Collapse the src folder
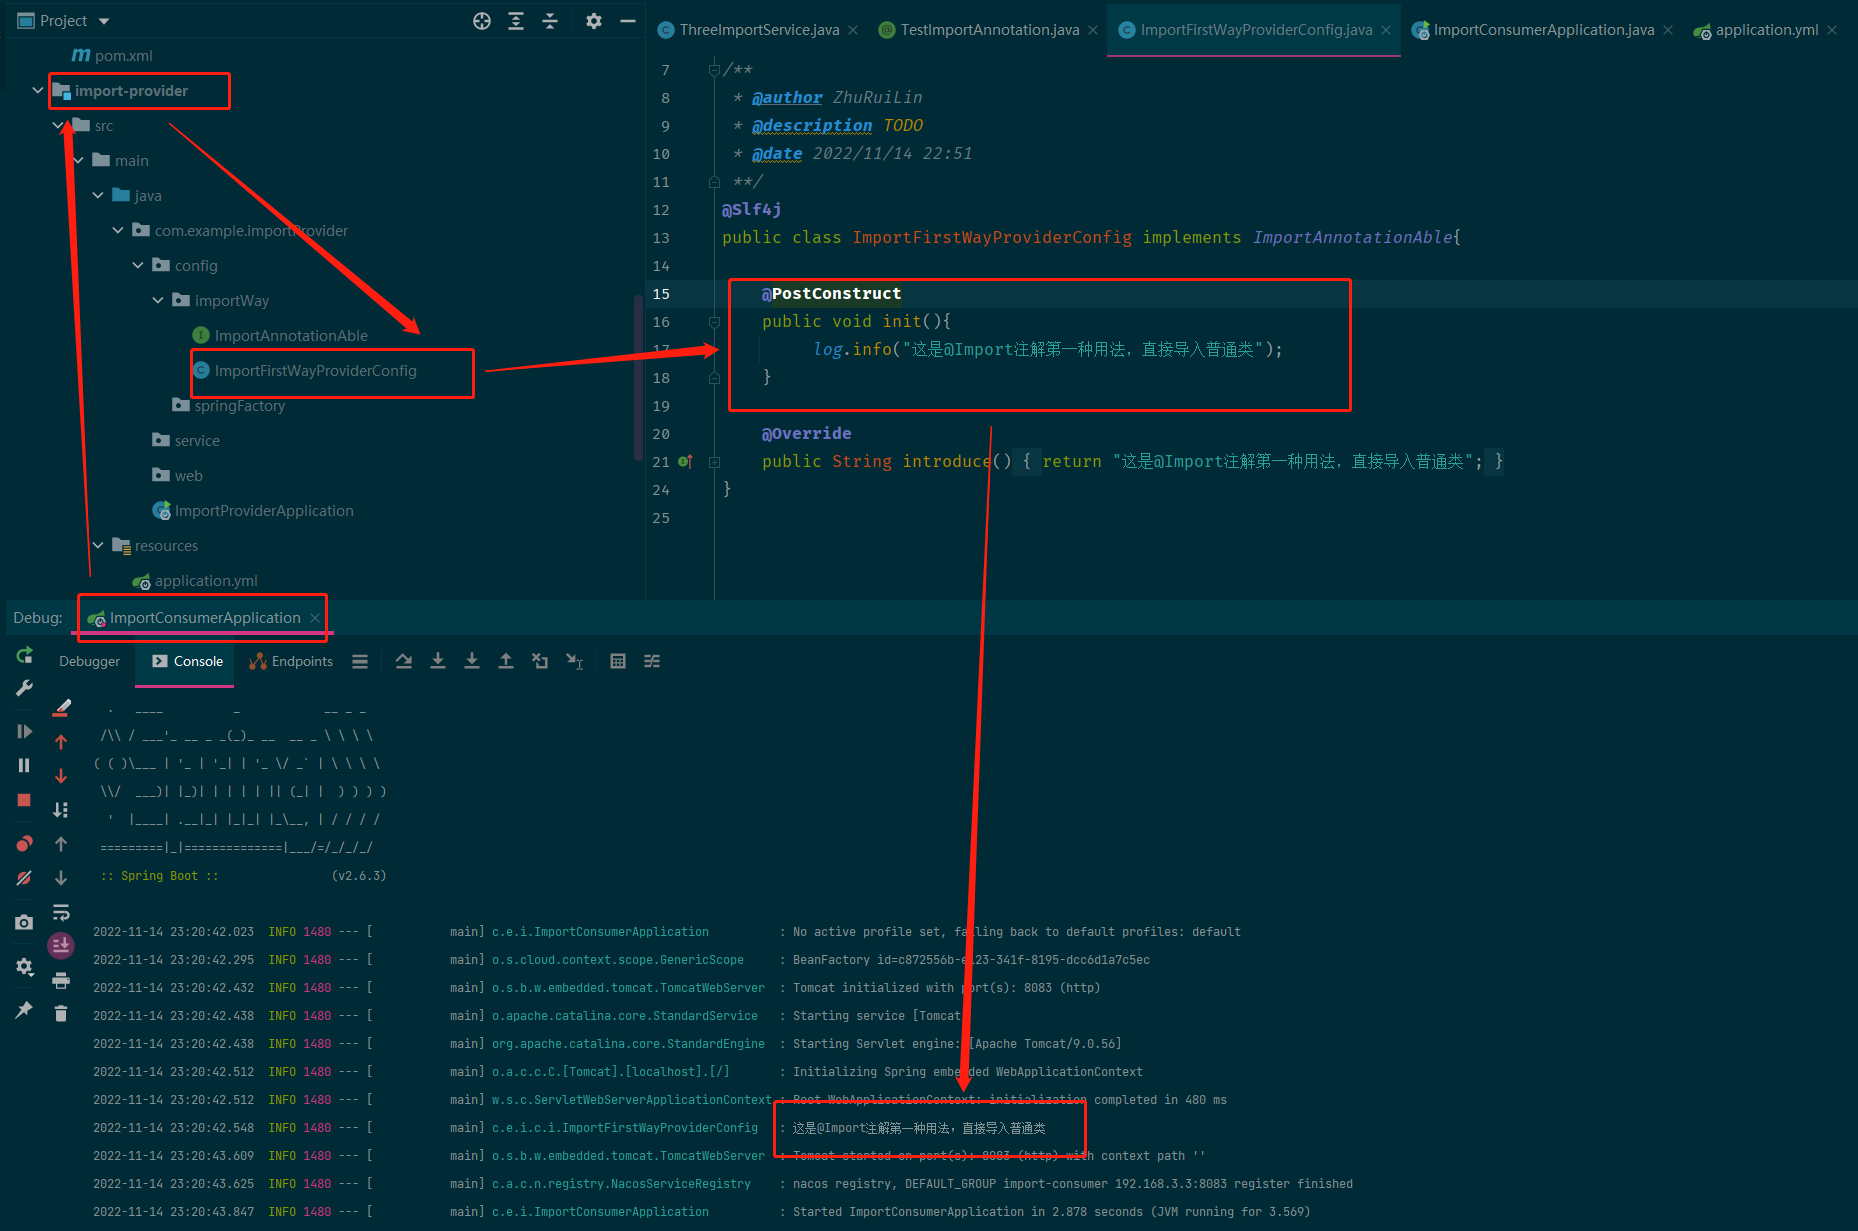 [58, 126]
